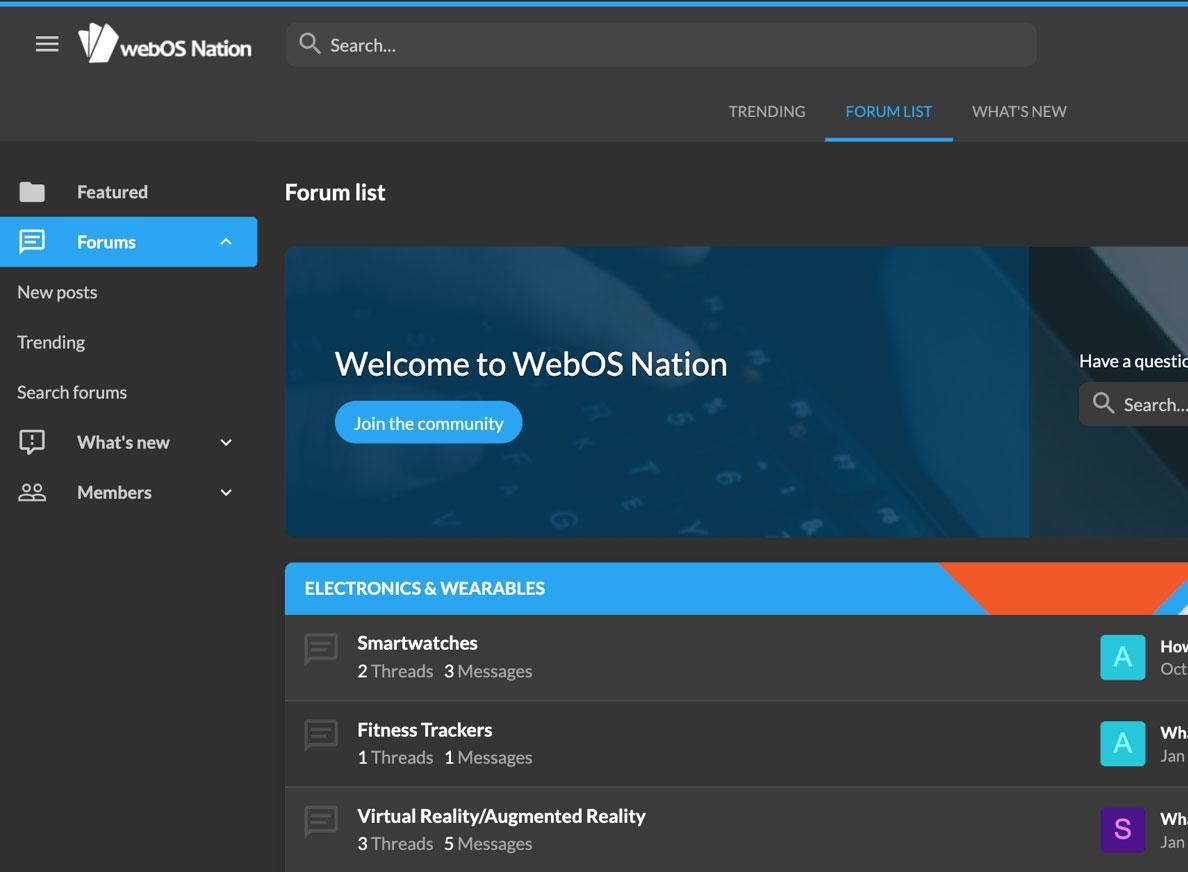The image size is (1188, 872).
Task: Switch to the What's New tab
Action: (1019, 112)
